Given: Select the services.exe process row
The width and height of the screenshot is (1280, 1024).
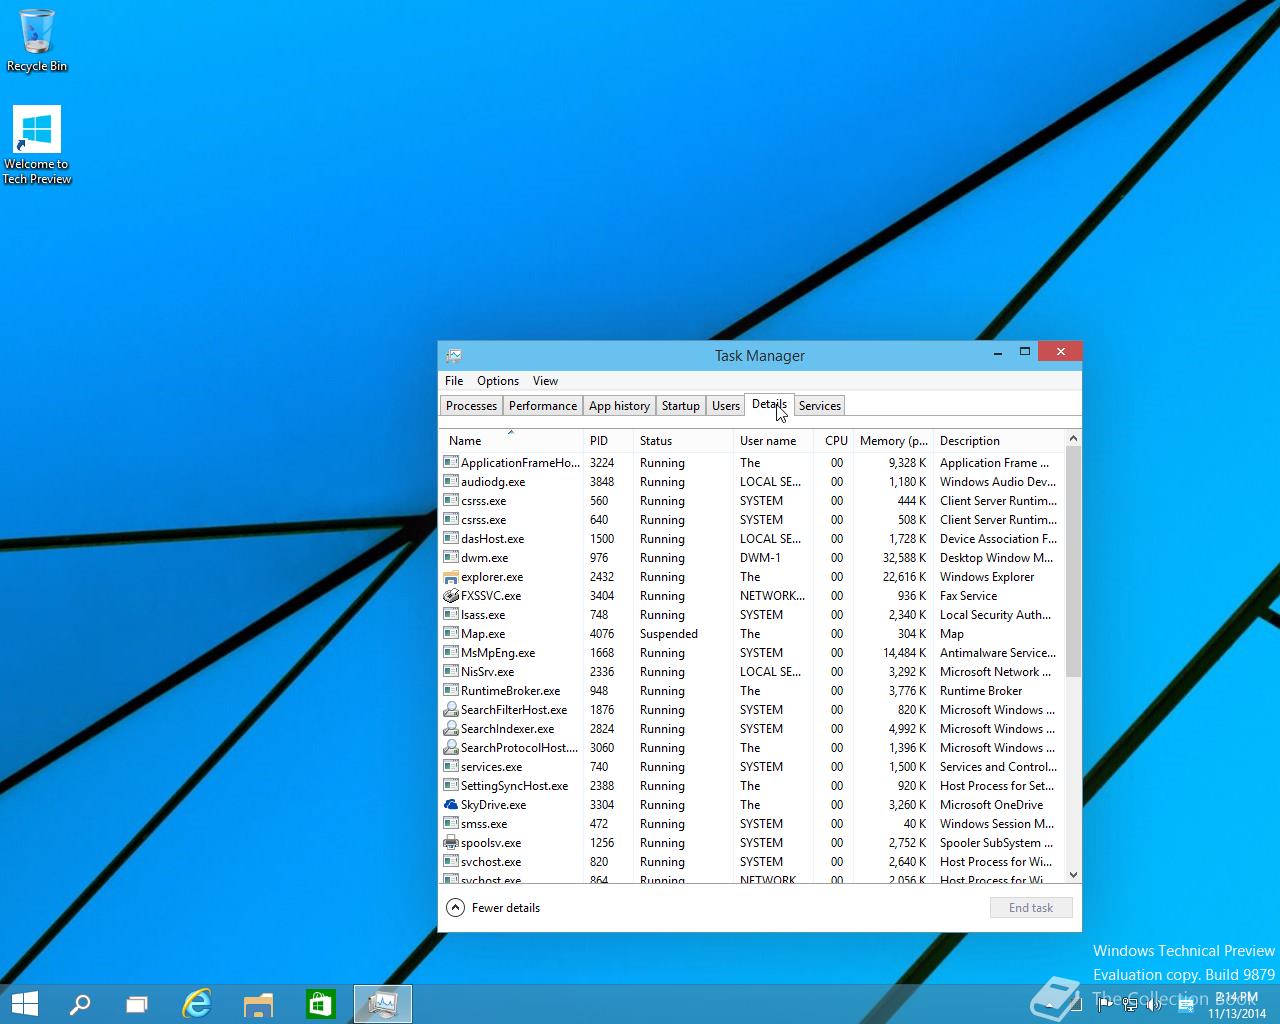Looking at the screenshot, I should pyautogui.click(x=753, y=767).
